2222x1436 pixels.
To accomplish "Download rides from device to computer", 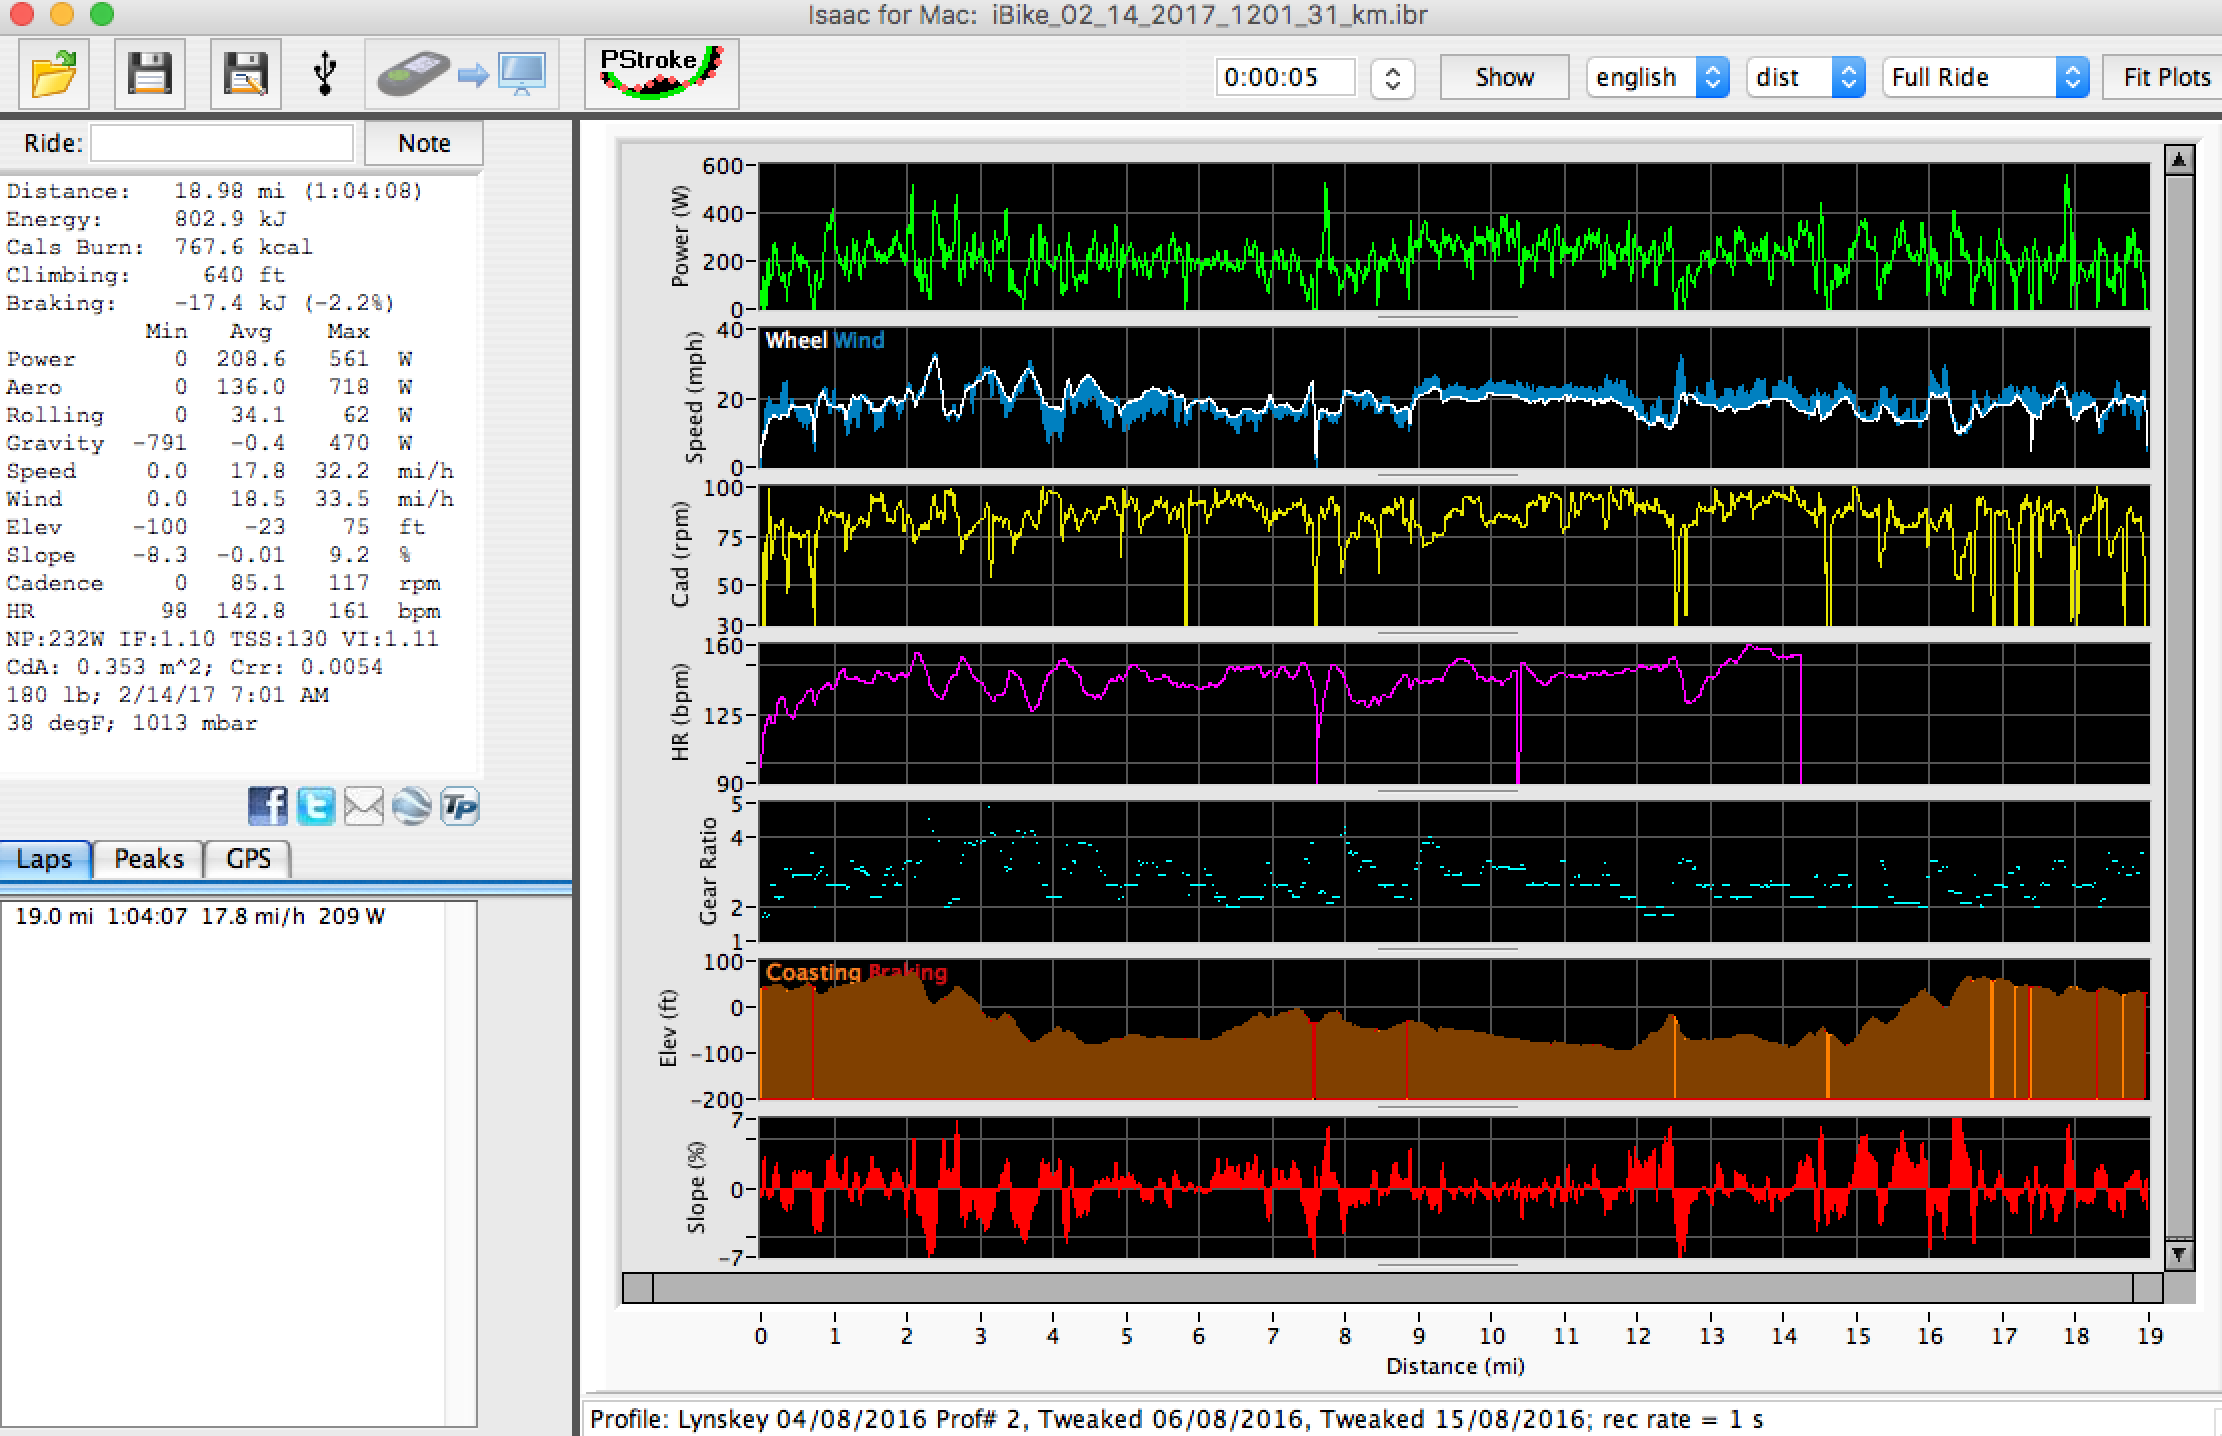I will point(461,75).
